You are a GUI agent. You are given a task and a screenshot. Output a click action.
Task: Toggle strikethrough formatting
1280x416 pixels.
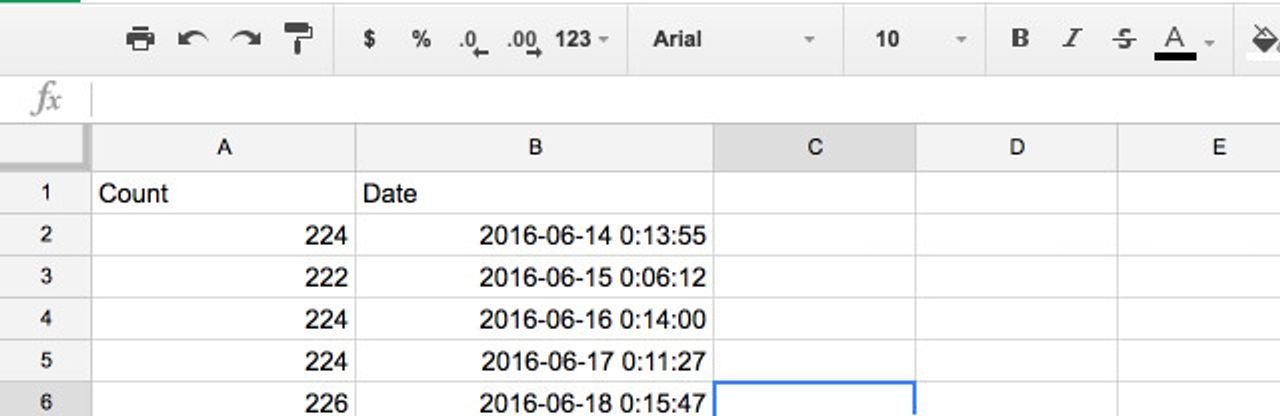pyautogui.click(x=1124, y=39)
